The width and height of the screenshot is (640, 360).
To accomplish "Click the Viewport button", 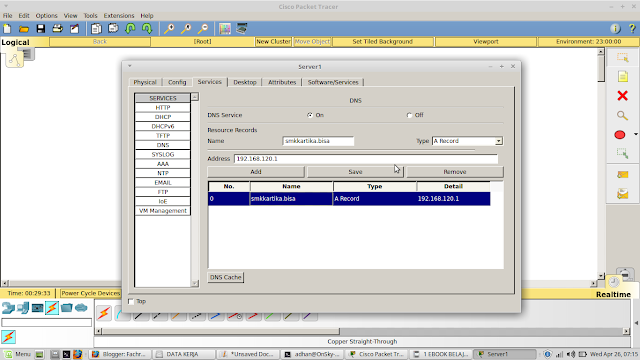I will pyautogui.click(x=486, y=42).
